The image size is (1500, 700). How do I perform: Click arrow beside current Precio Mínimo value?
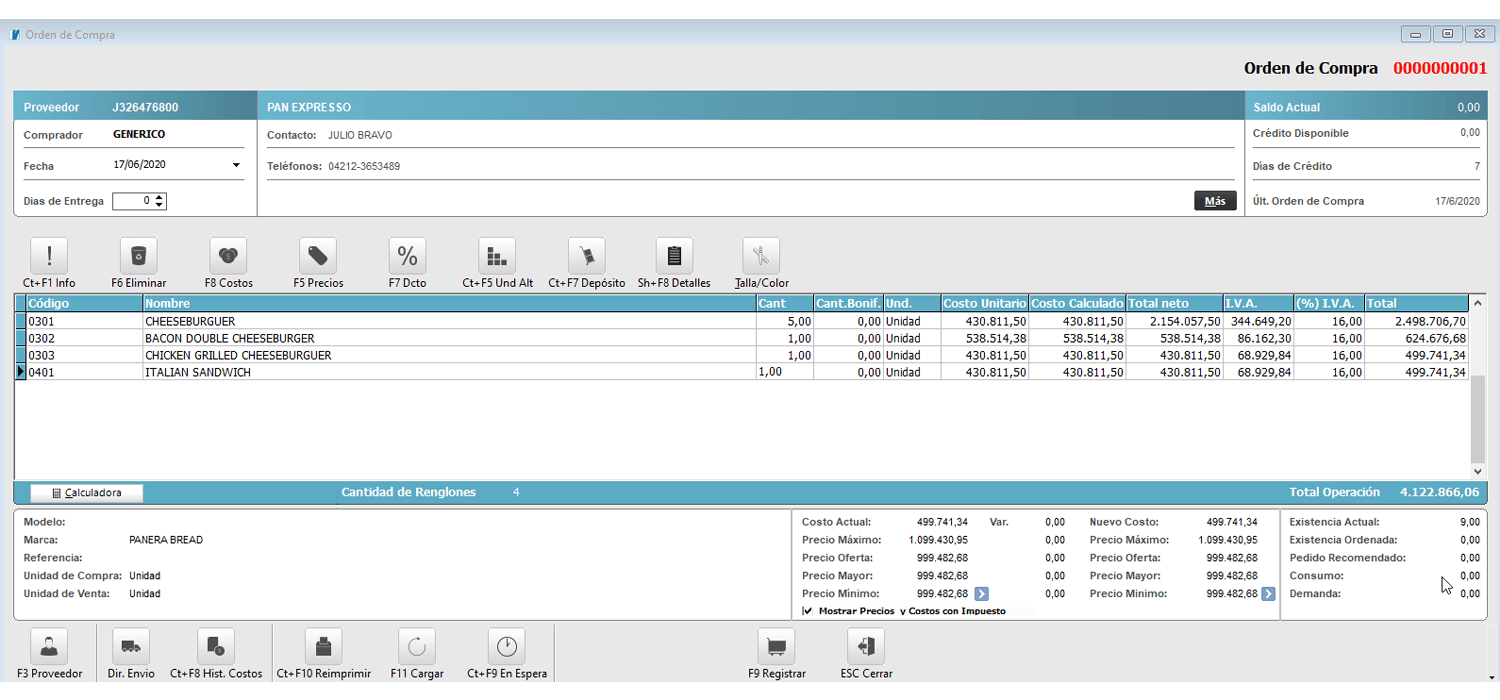981,594
